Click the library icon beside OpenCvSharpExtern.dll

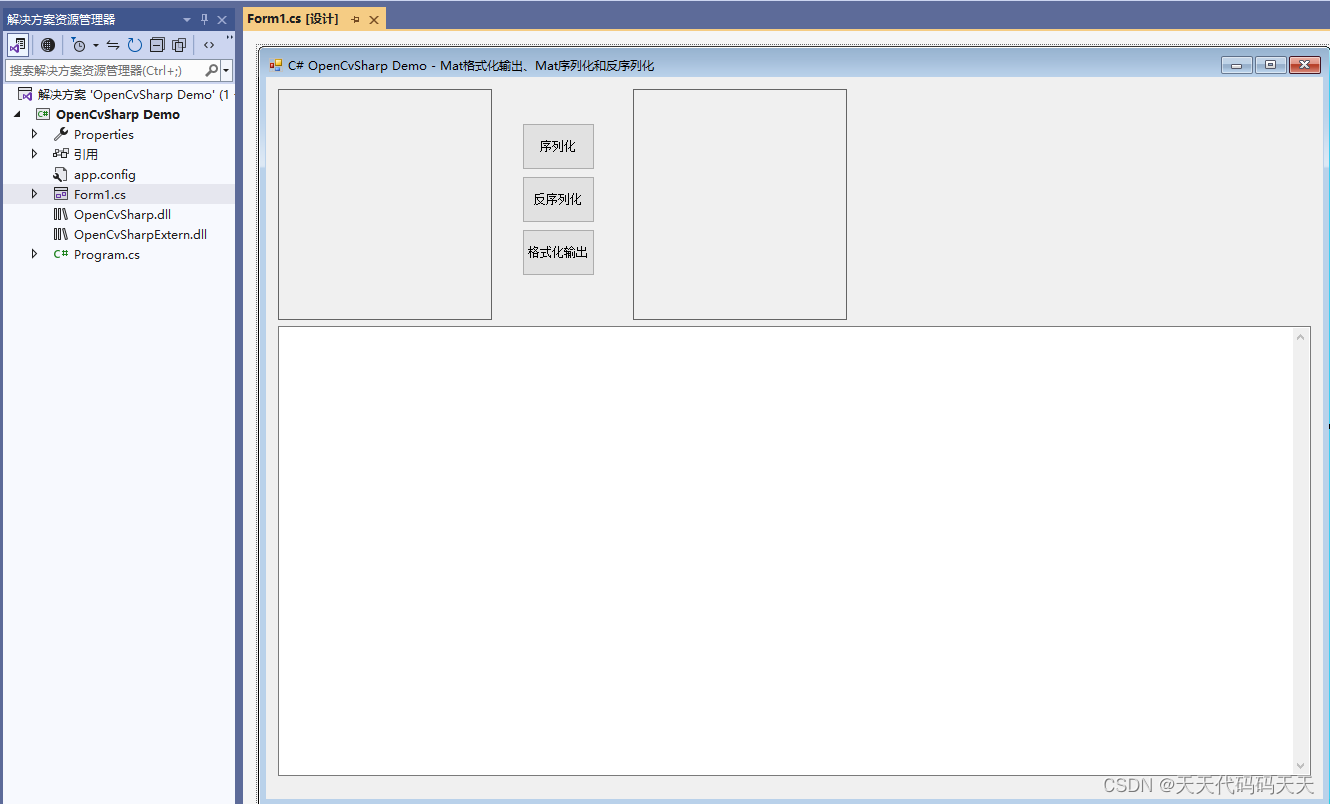click(x=60, y=234)
